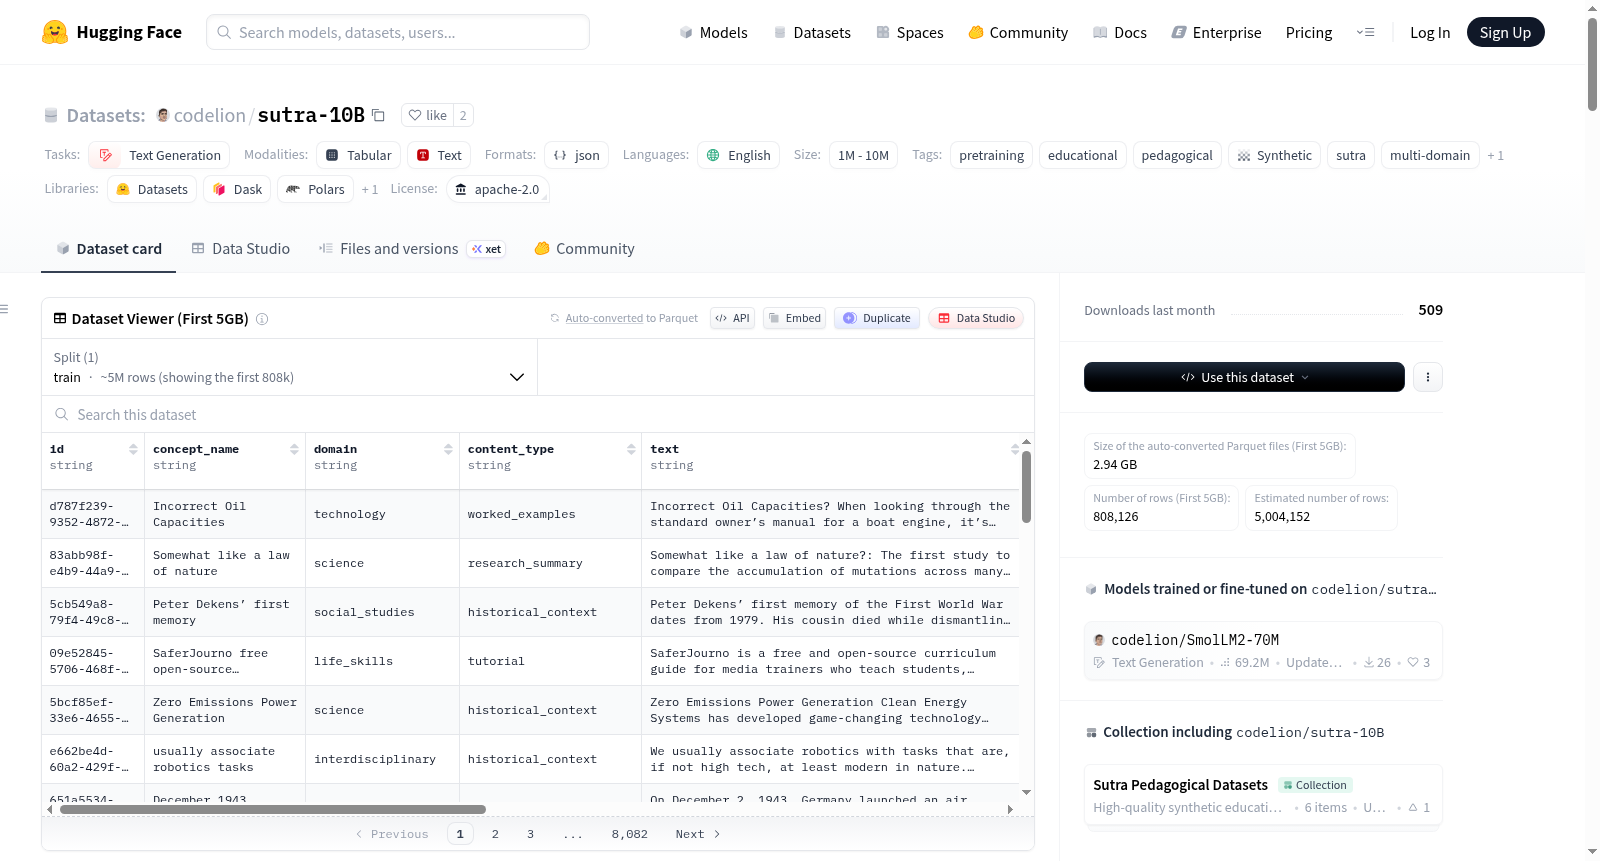1600x861 pixels.
Task: Go to the dataset Community tab
Action: [x=584, y=249]
